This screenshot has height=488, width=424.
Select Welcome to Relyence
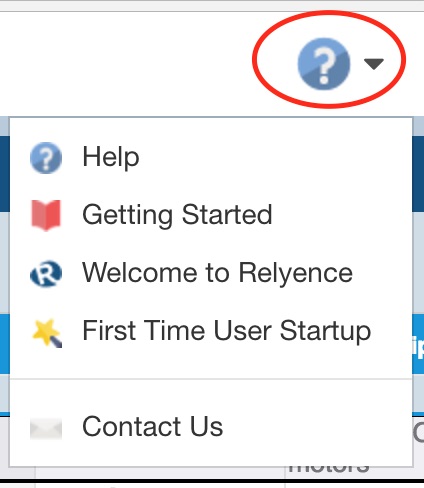coord(217,273)
